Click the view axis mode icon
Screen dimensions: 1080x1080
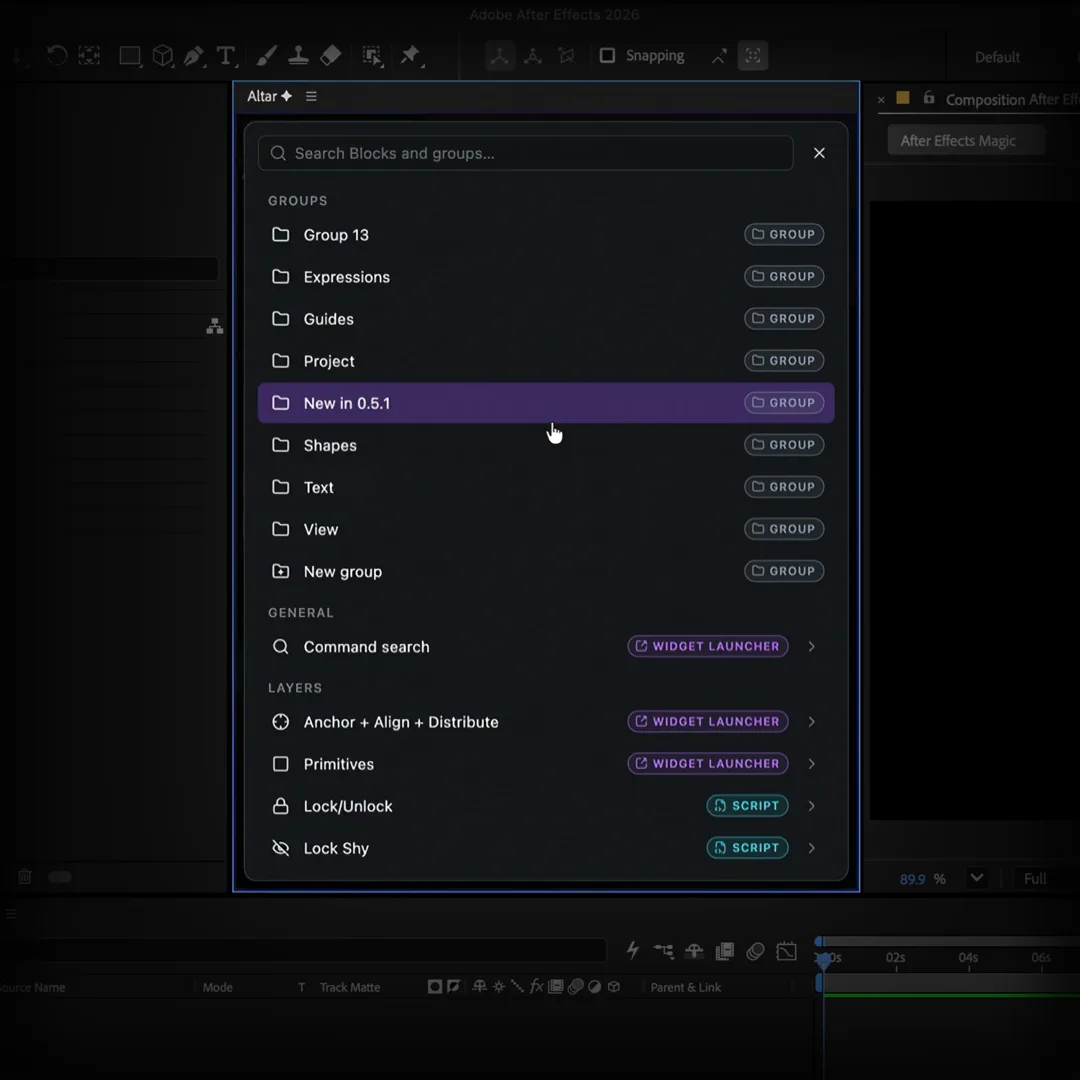tap(566, 56)
